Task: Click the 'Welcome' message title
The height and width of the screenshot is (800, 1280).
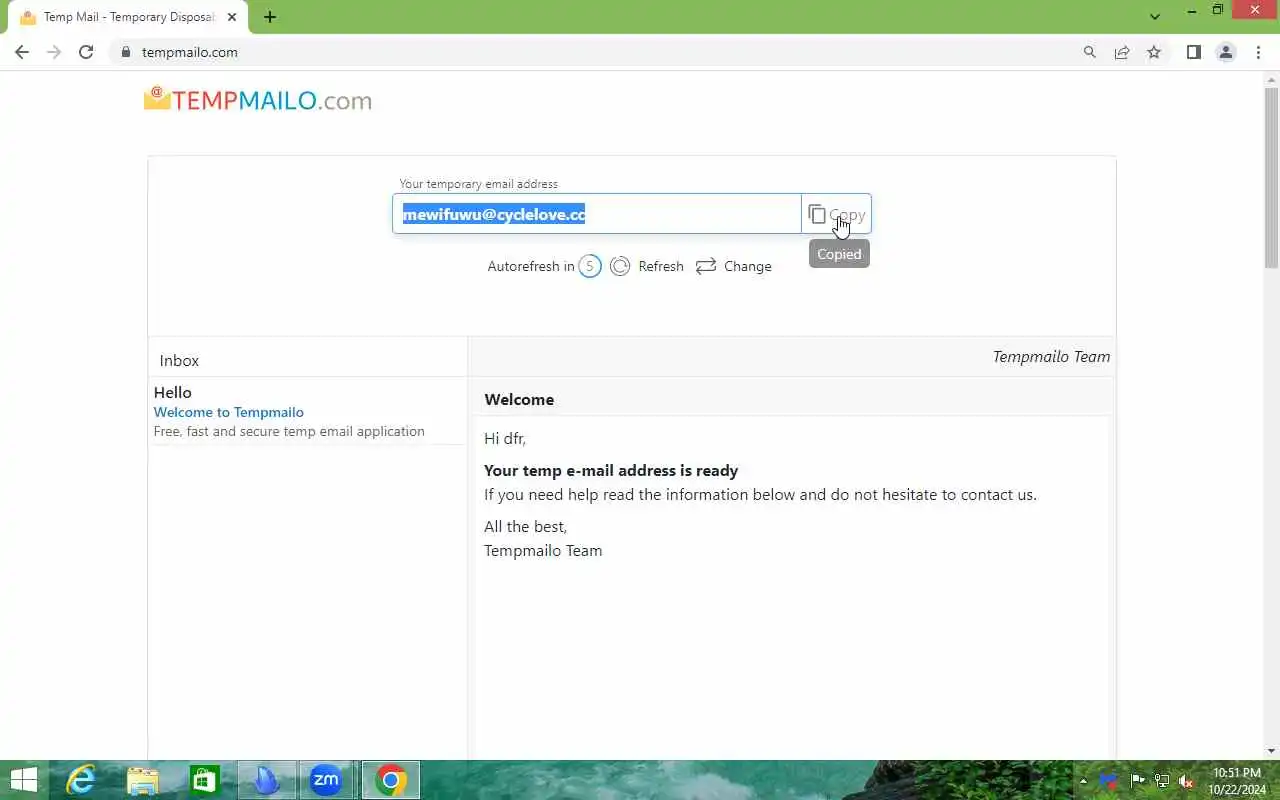Action: (519, 399)
